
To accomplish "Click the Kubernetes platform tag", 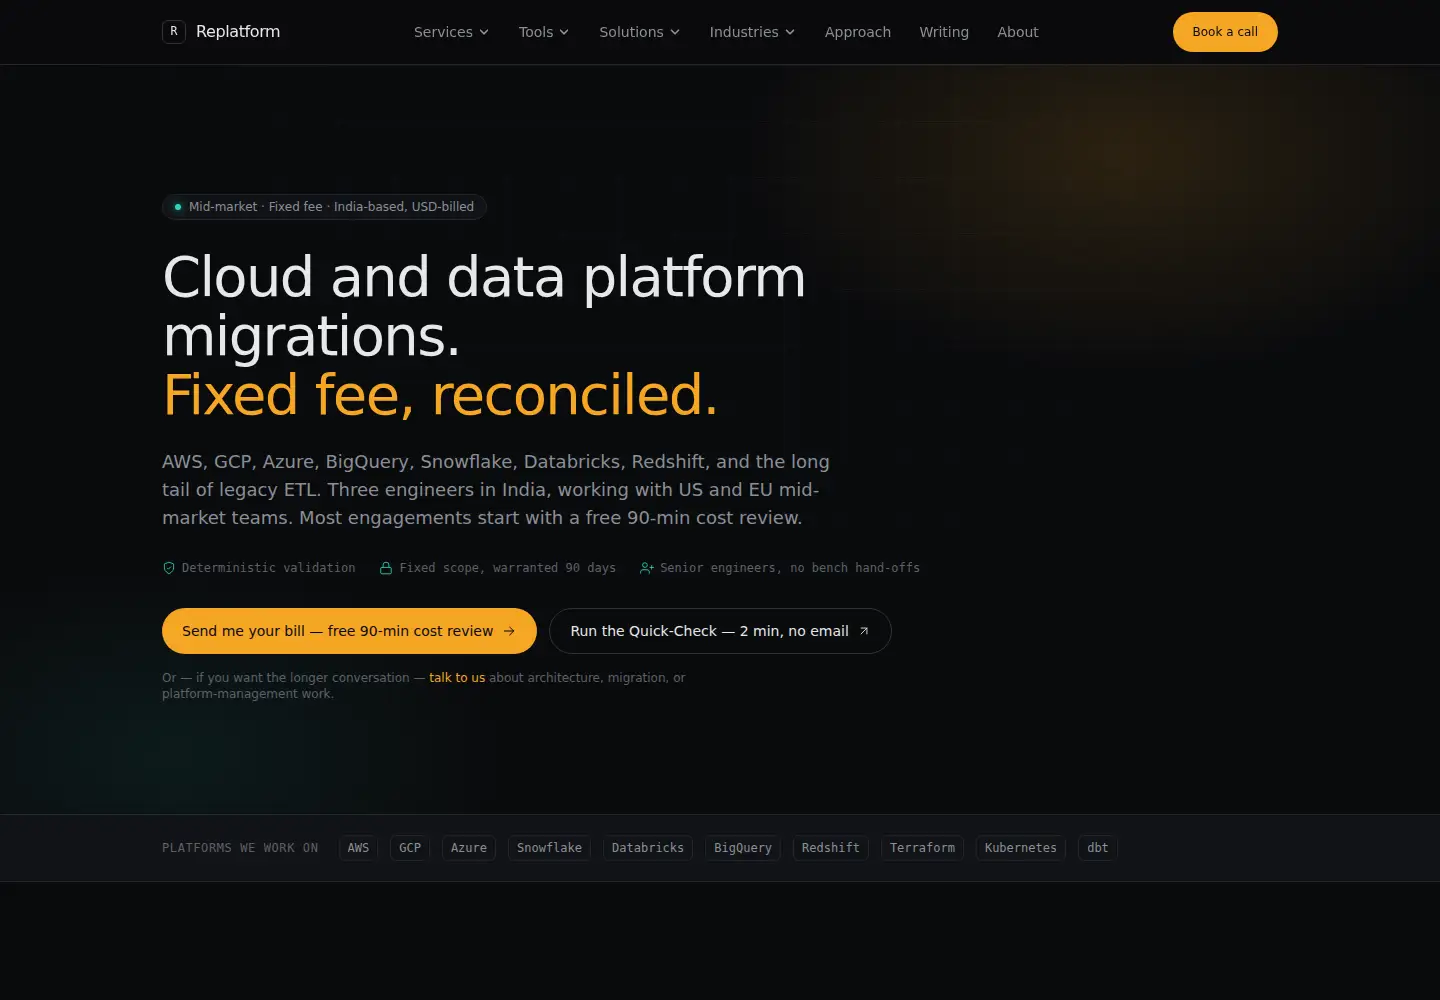I will pyautogui.click(x=1021, y=848).
